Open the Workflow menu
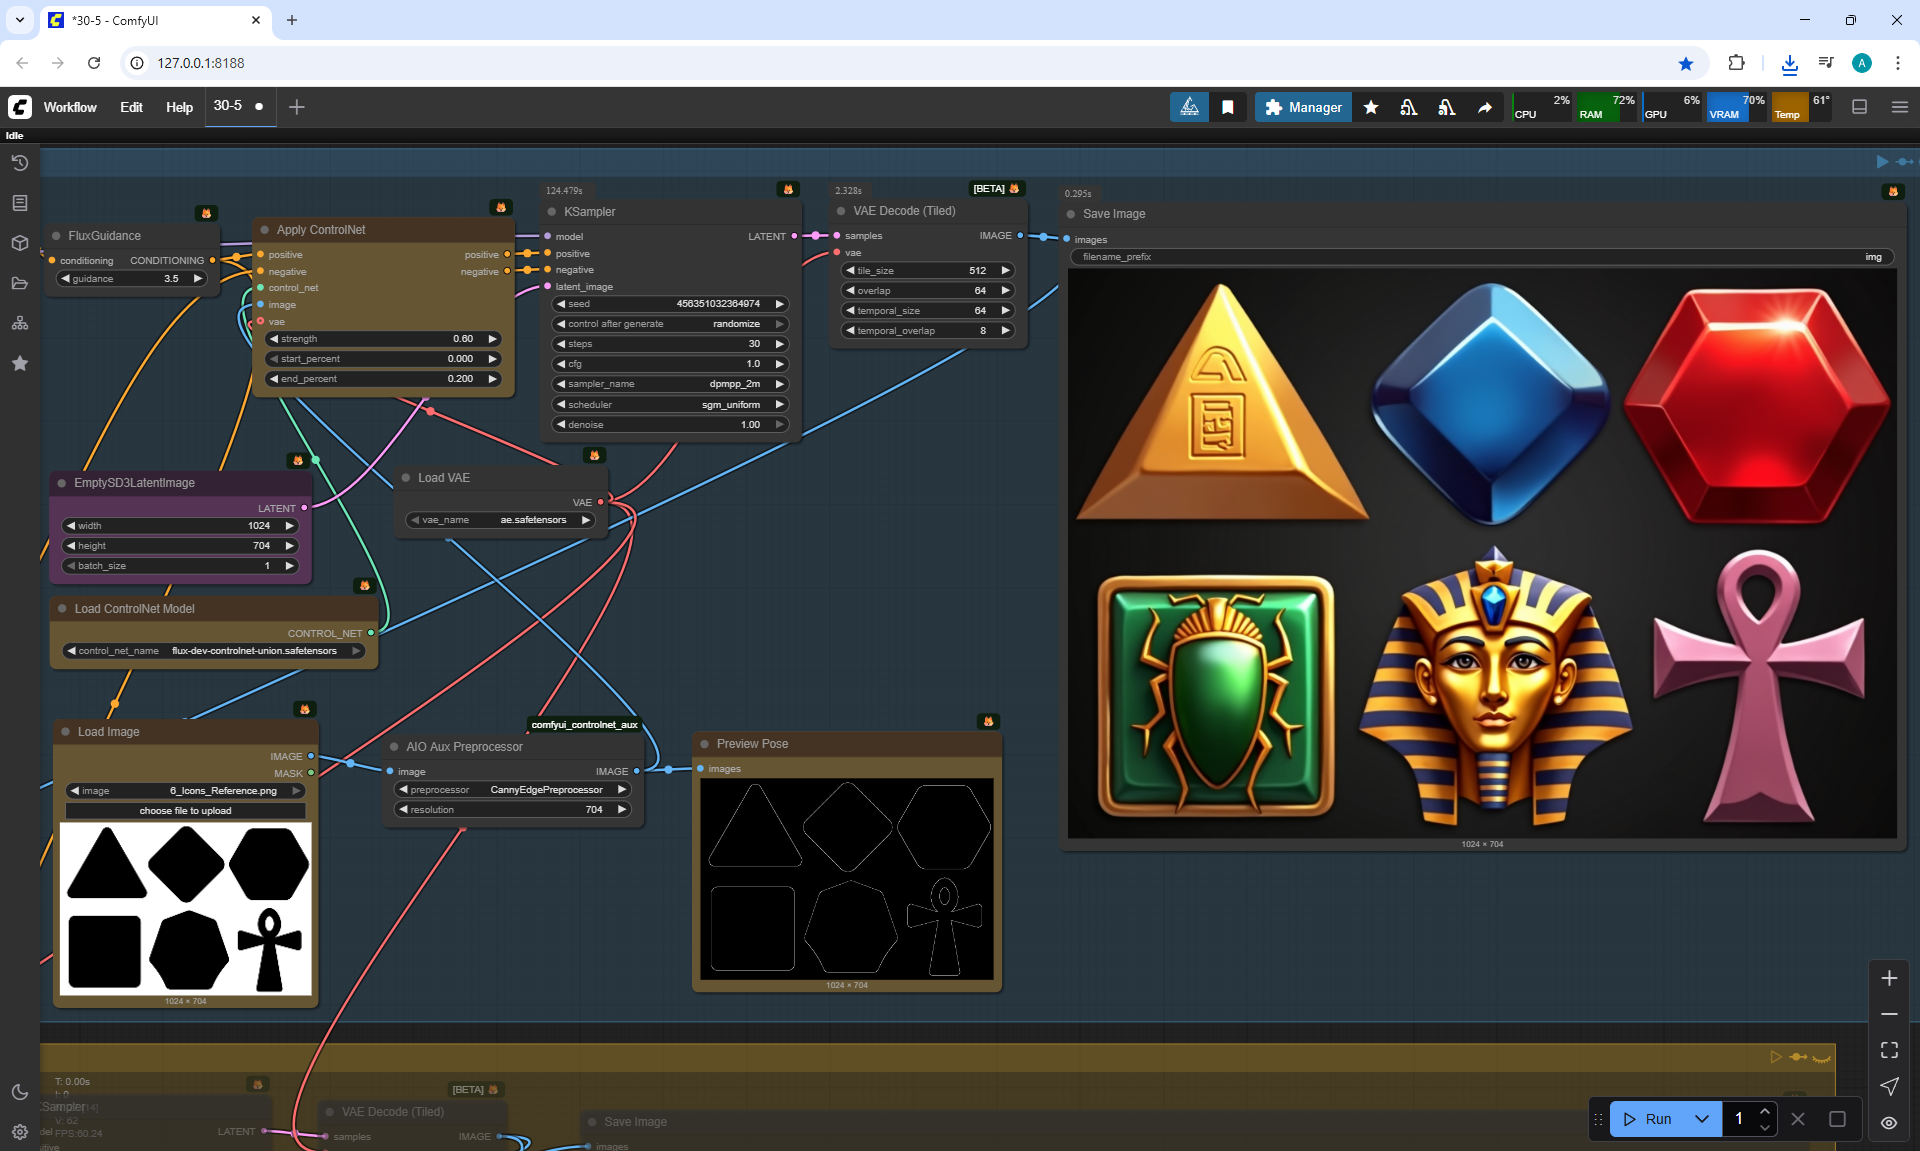 pos(70,107)
